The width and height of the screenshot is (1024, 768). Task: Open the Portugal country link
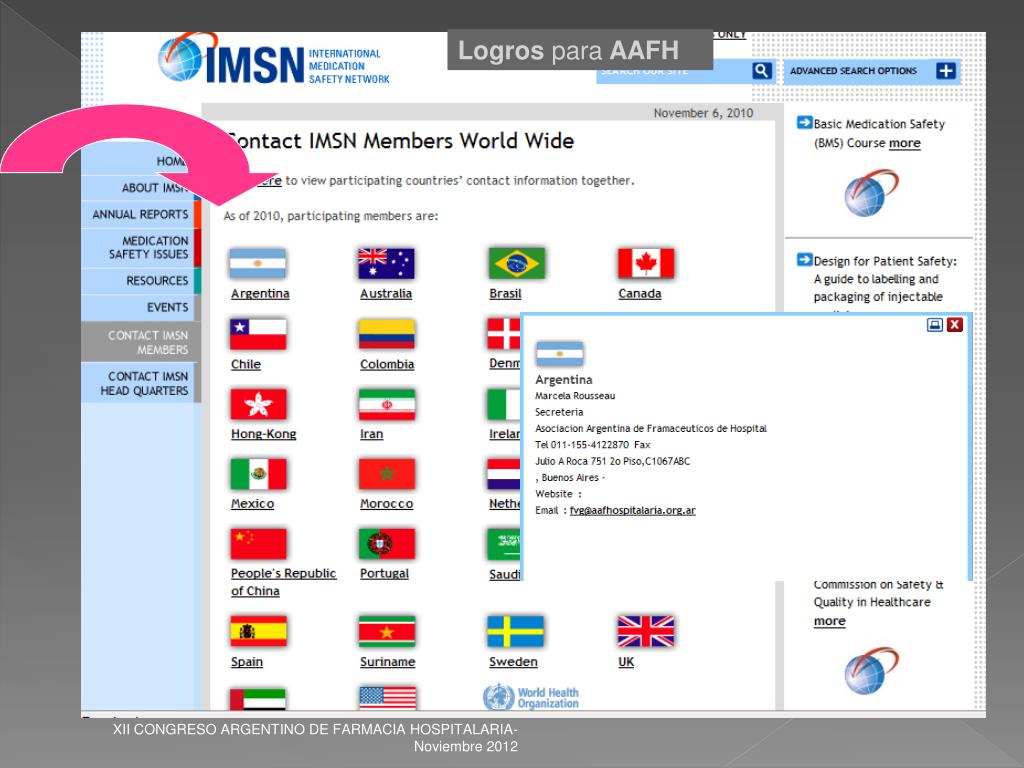coord(385,573)
